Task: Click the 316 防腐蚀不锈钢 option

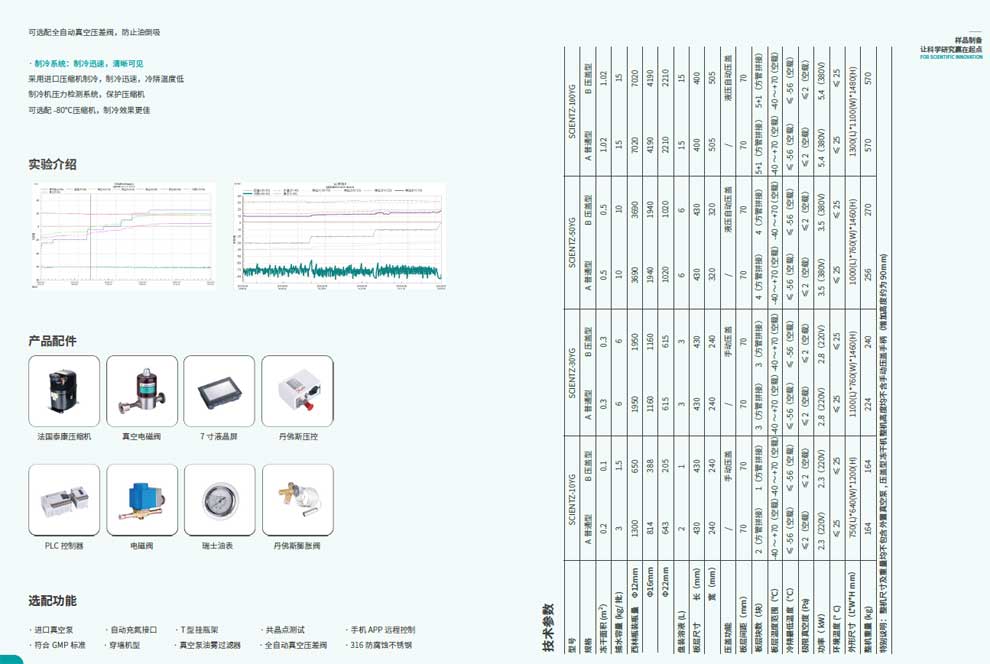Action: (378, 645)
